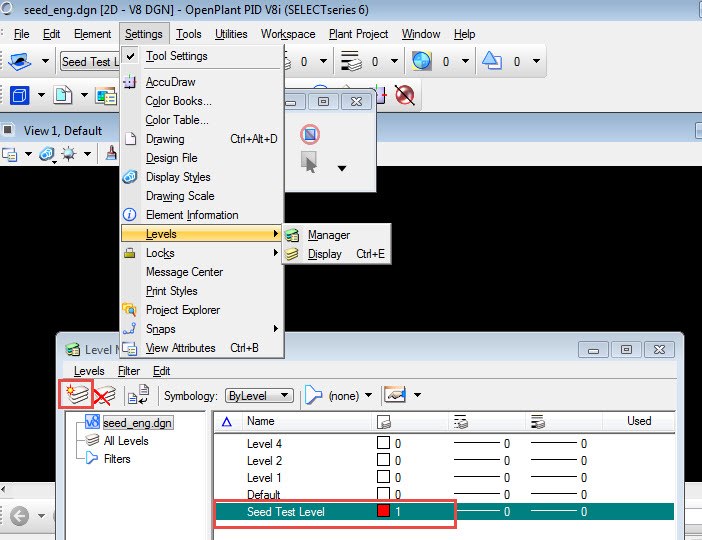Click the brightness sun icon in view toolbar
Viewport: 702px width, 540px height.
69,154
